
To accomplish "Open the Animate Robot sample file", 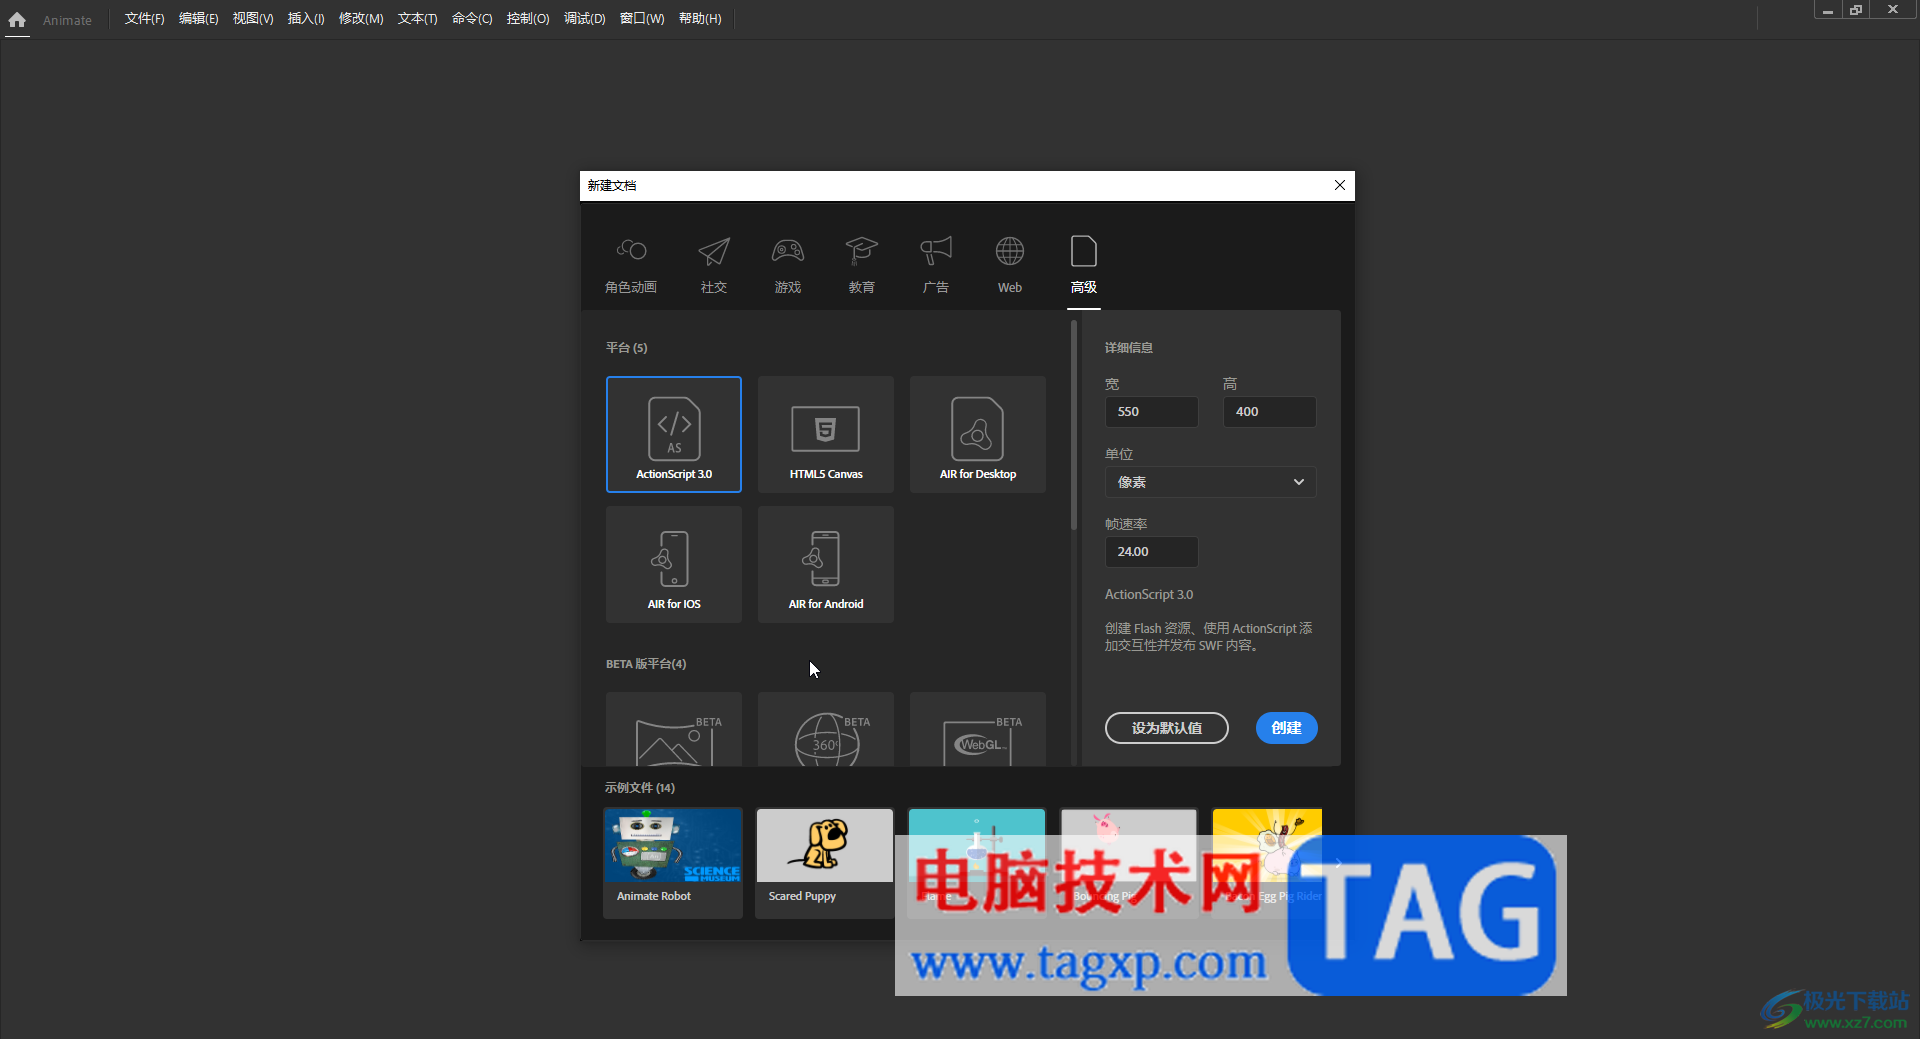I will pyautogui.click(x=673, y=863).
